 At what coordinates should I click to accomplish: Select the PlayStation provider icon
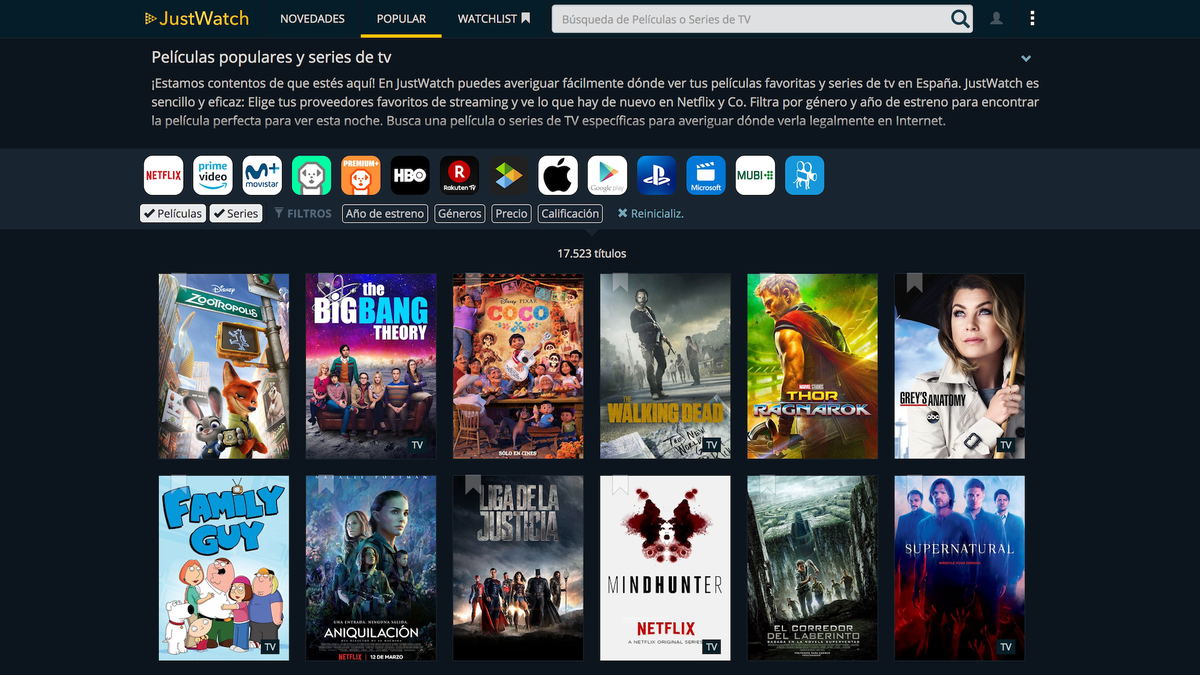656,175
